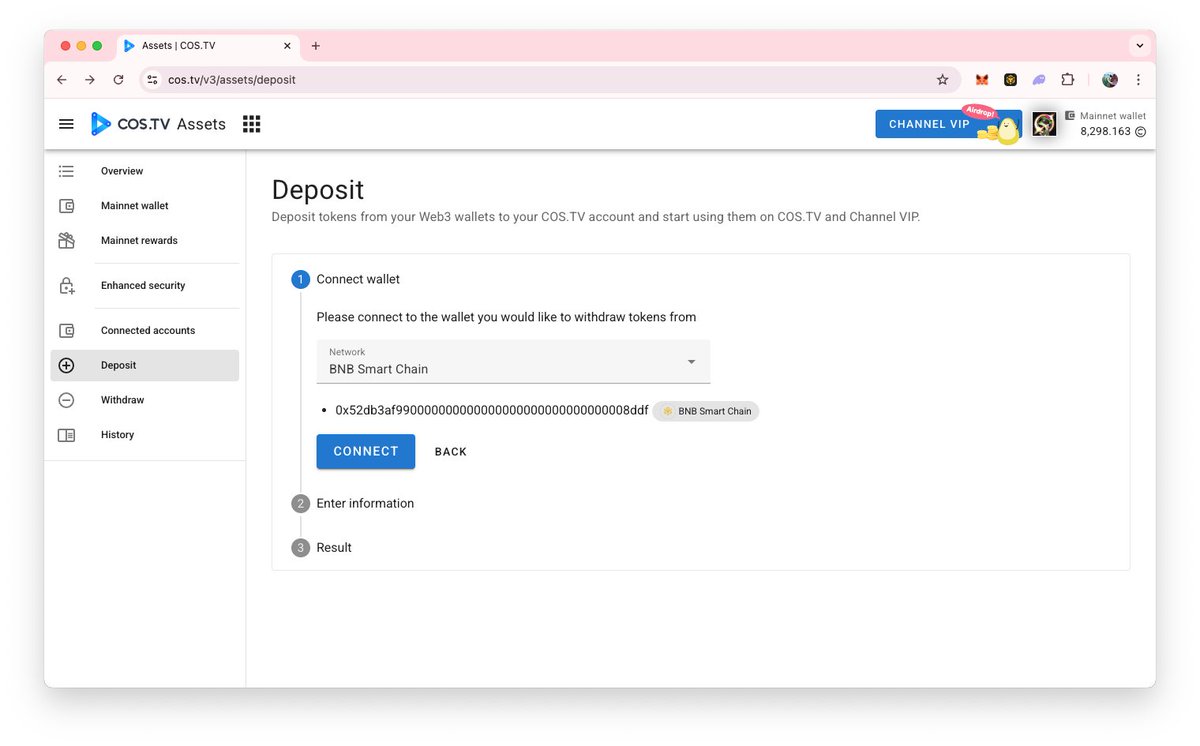Click the BNB Smart Chain chip badge
The width and height of the screenshot is (1200, 746).
tap(706, 411)
